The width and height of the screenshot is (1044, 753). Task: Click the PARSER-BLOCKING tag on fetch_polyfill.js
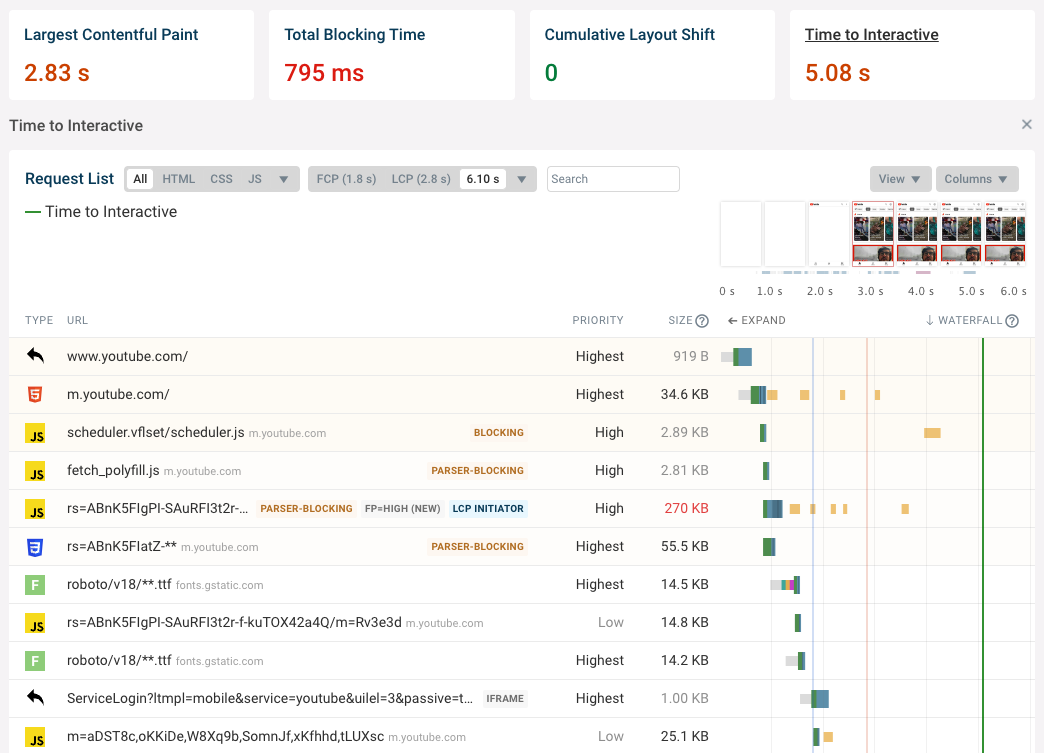click(x=477, y=471)
